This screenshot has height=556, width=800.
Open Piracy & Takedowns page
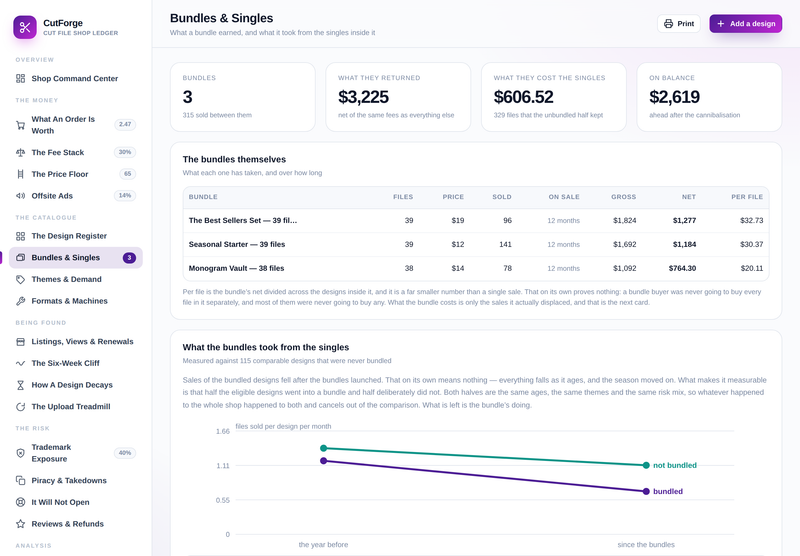click(x=76, y=481)
